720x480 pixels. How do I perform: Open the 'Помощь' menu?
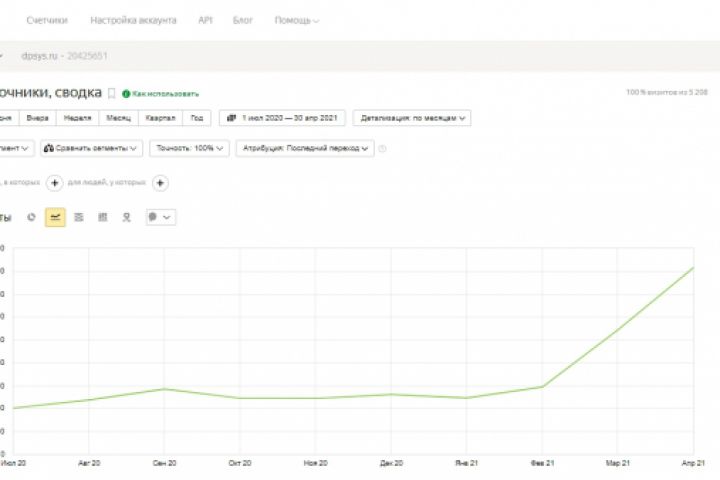[296, 20]
